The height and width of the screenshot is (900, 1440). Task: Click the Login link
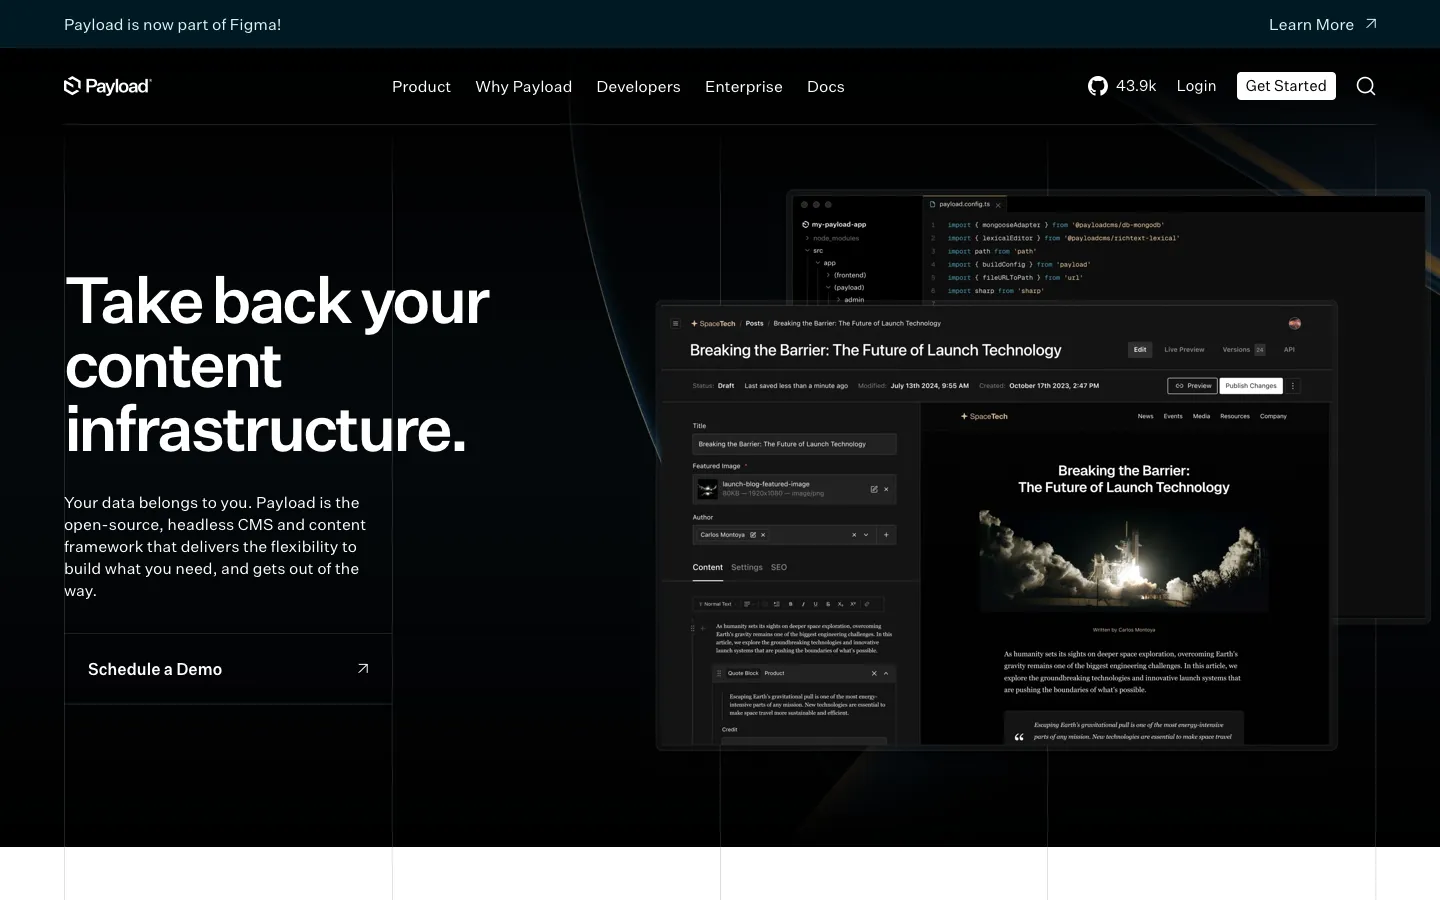click(1196, 86)
